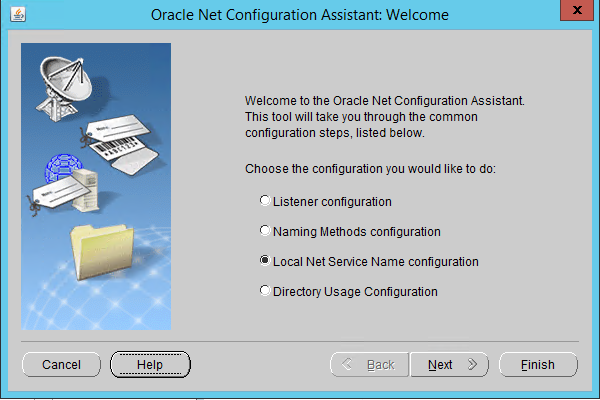Click 'Choose the configuration you would like' text
Screen dimensions: 600x400
370,169
